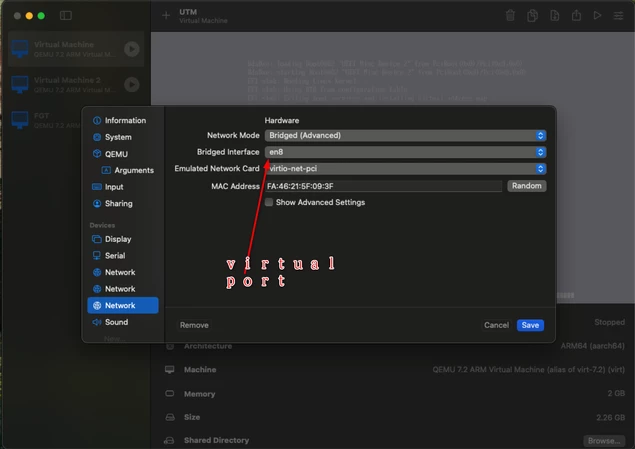Select the second Network device entry

click(123, 289)
